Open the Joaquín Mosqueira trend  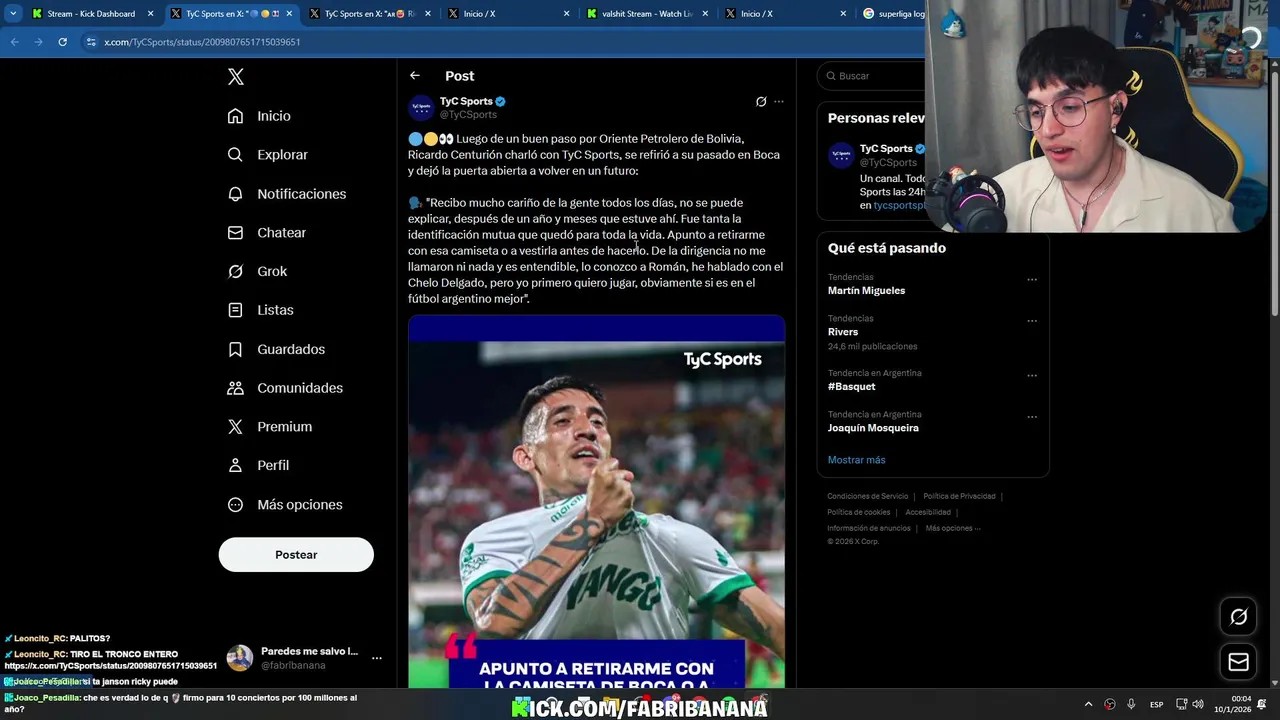pyautogui.click(x=873, y=428)
